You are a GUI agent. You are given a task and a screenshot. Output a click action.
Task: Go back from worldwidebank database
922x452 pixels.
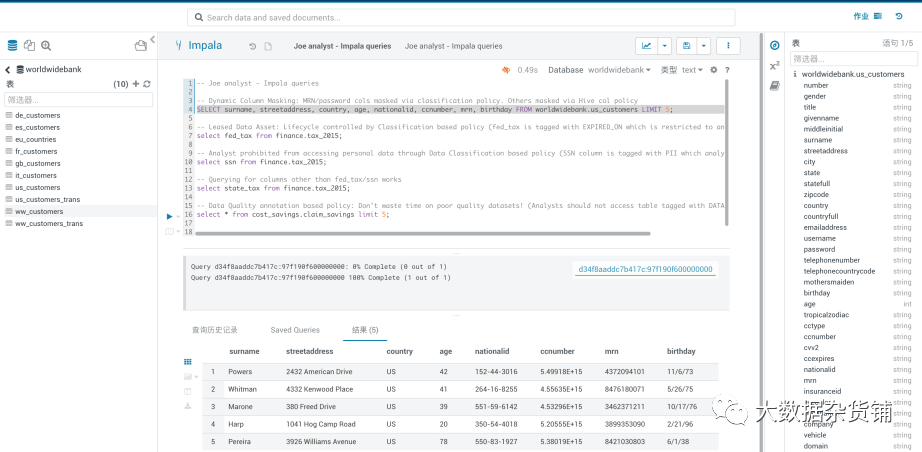pyautogui.click(x=8, y=69)
